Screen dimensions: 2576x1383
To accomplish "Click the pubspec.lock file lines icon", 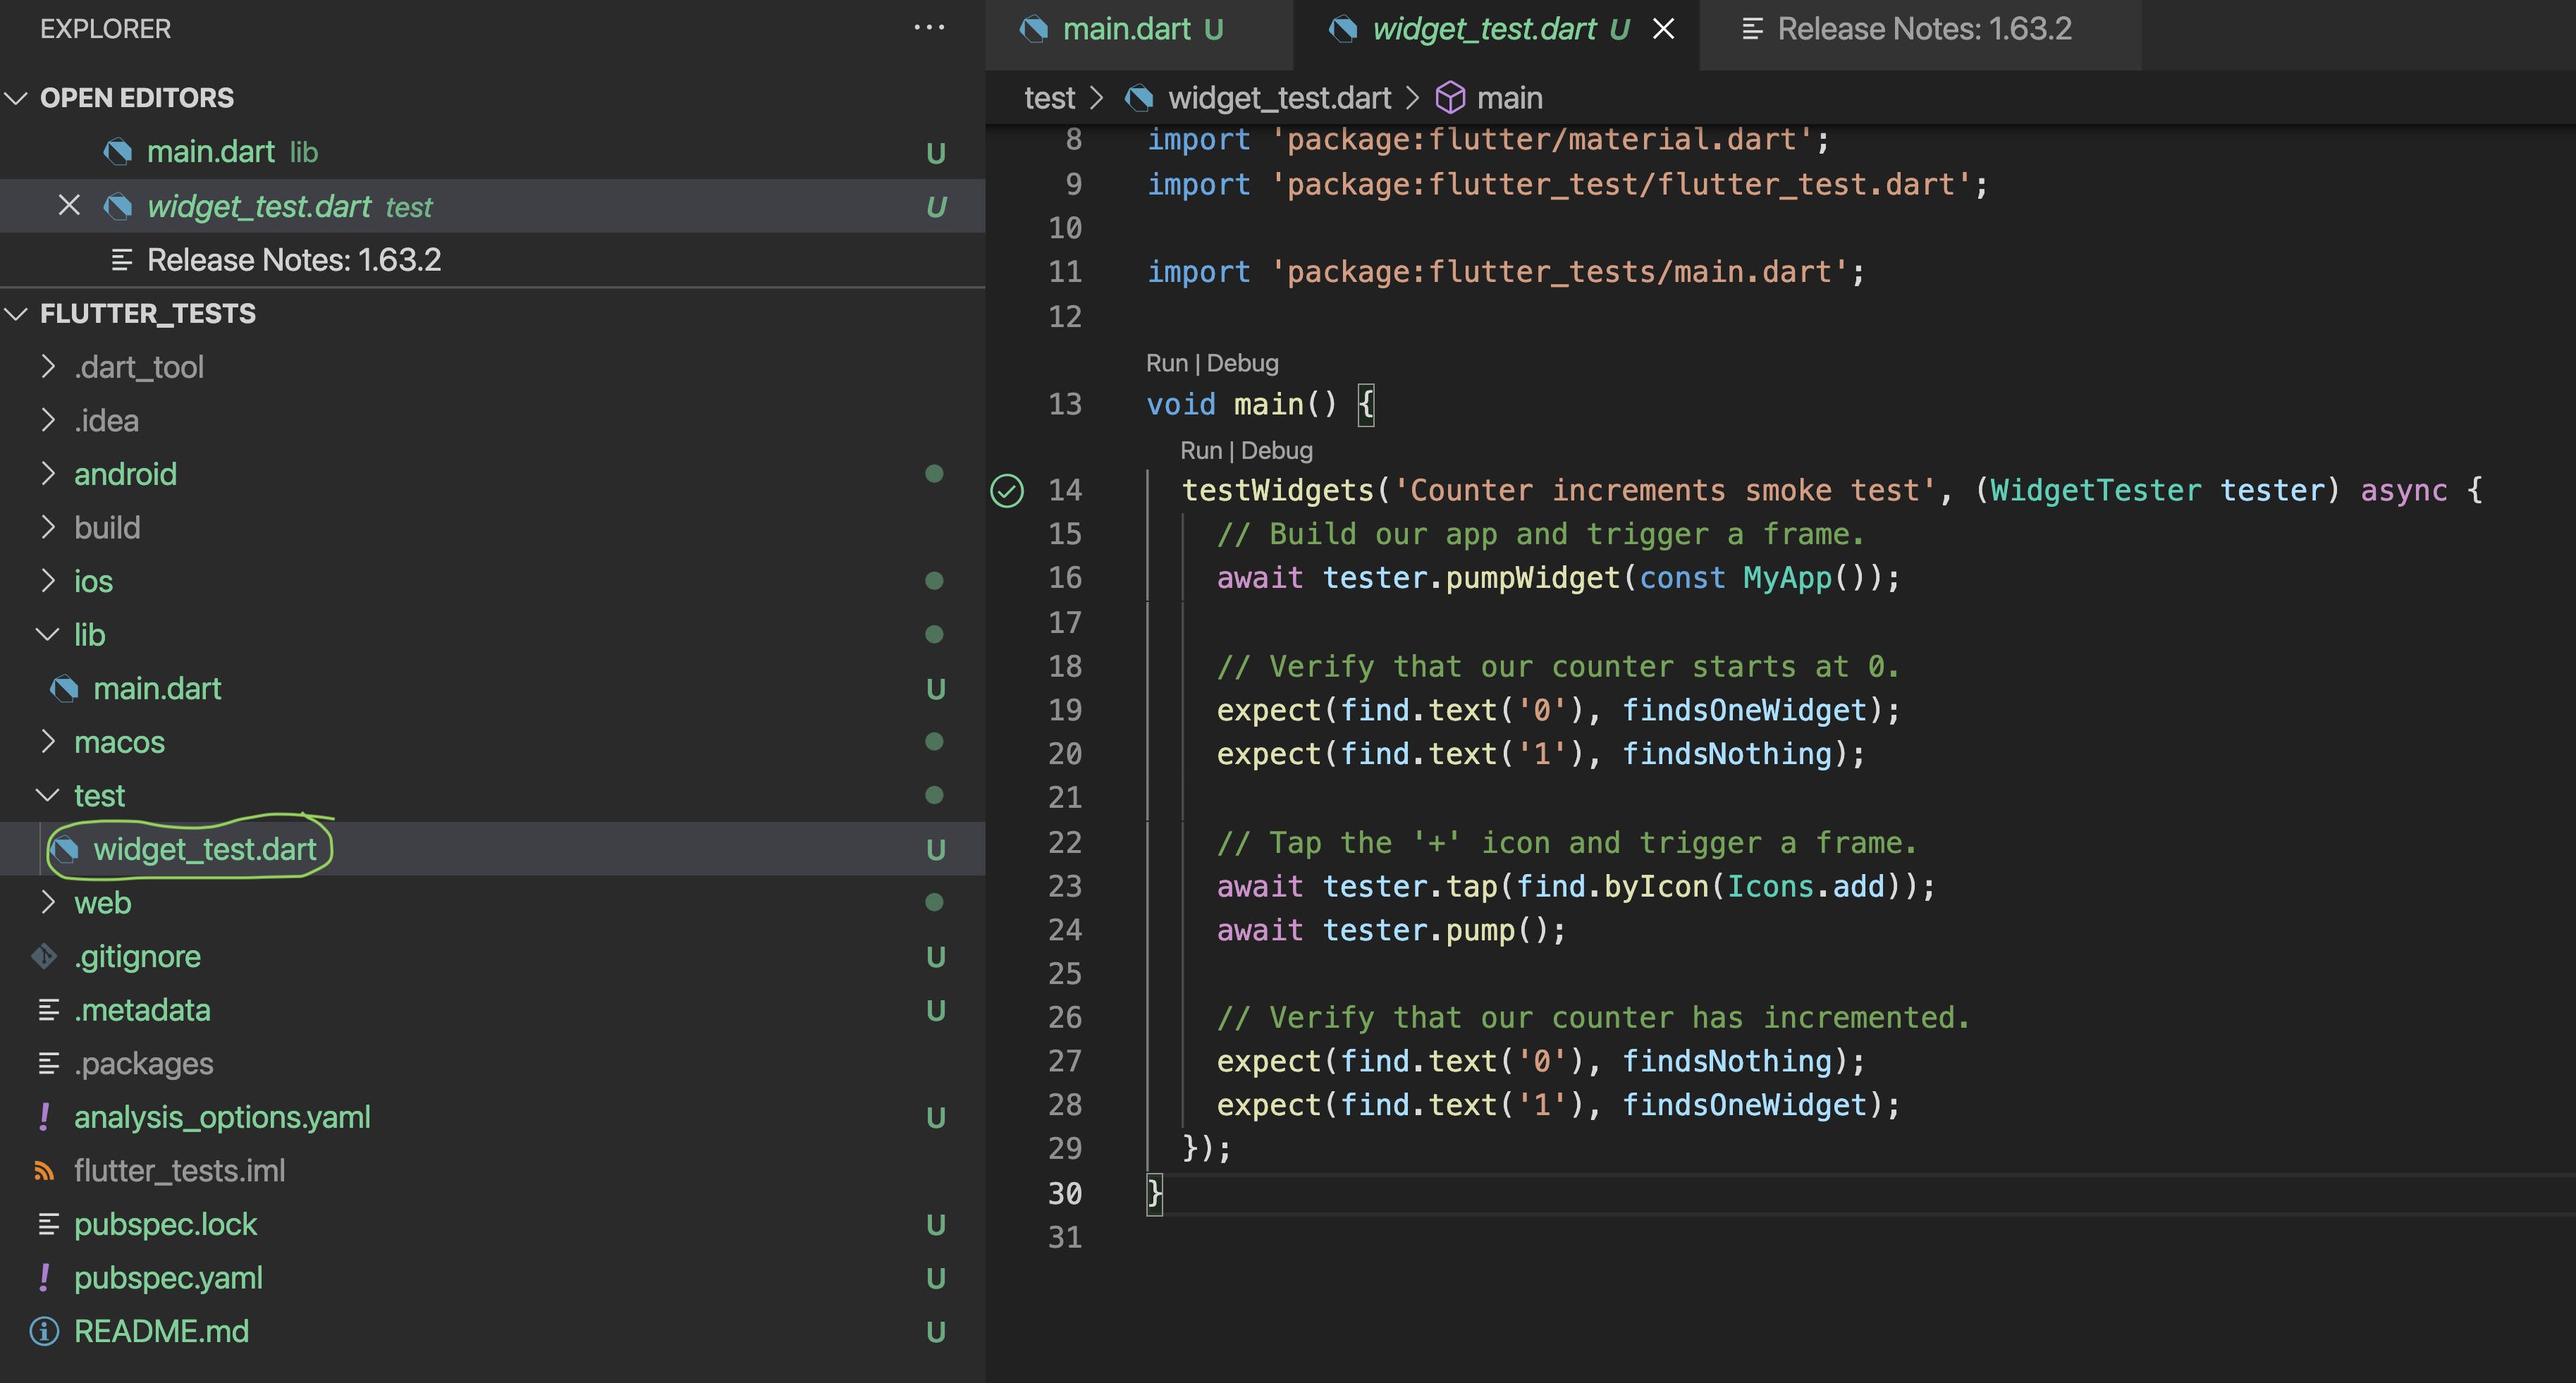I will point(48,1224).
